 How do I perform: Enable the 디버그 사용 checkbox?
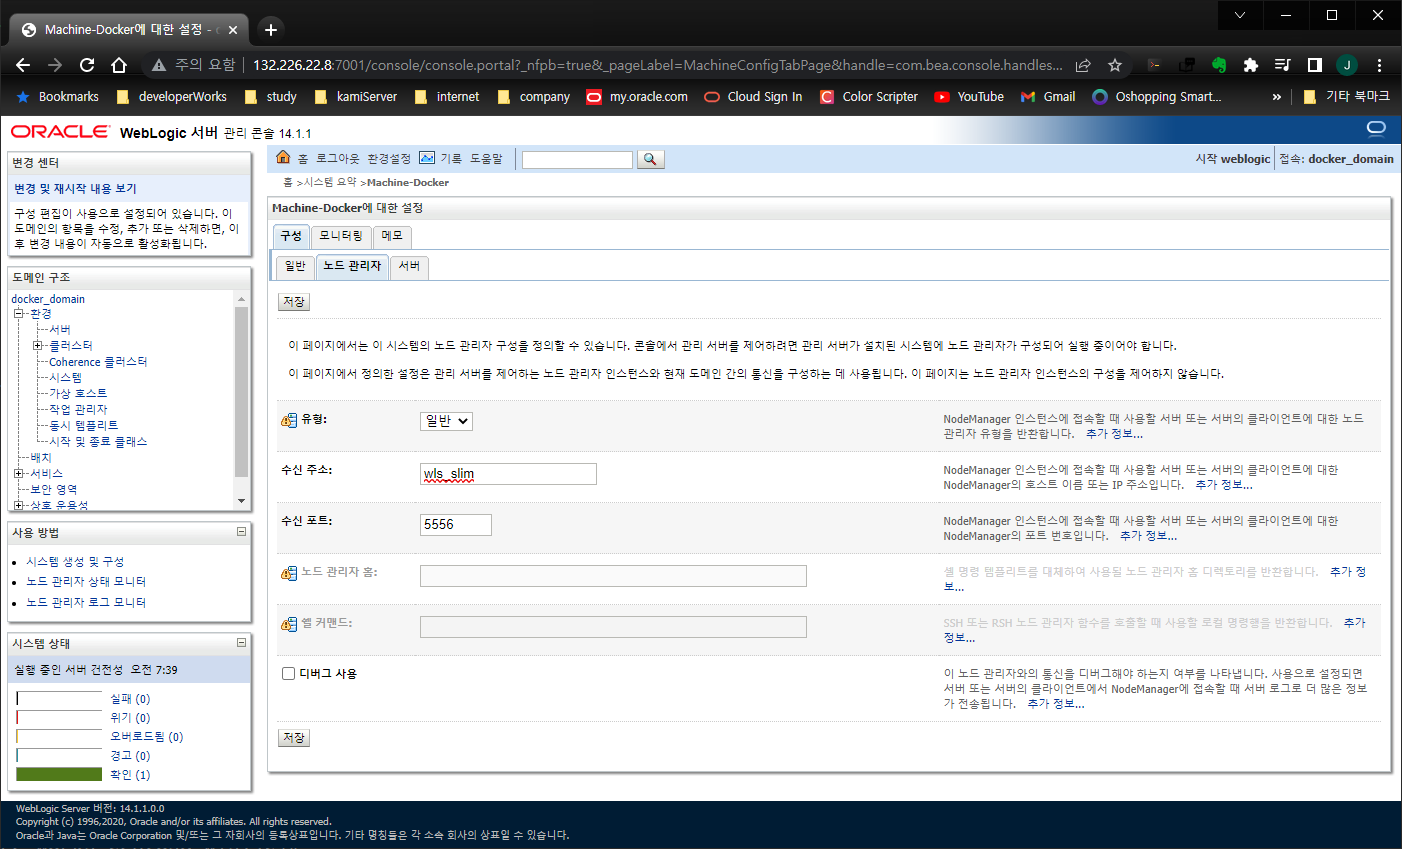288,674
